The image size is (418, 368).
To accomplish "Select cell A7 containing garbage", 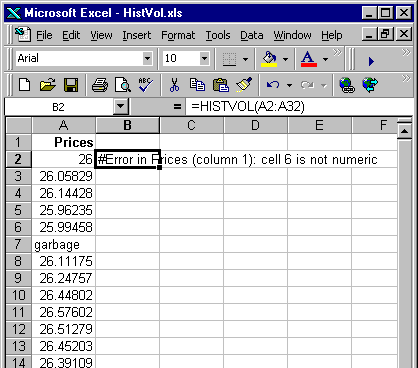I will point(64,245).
